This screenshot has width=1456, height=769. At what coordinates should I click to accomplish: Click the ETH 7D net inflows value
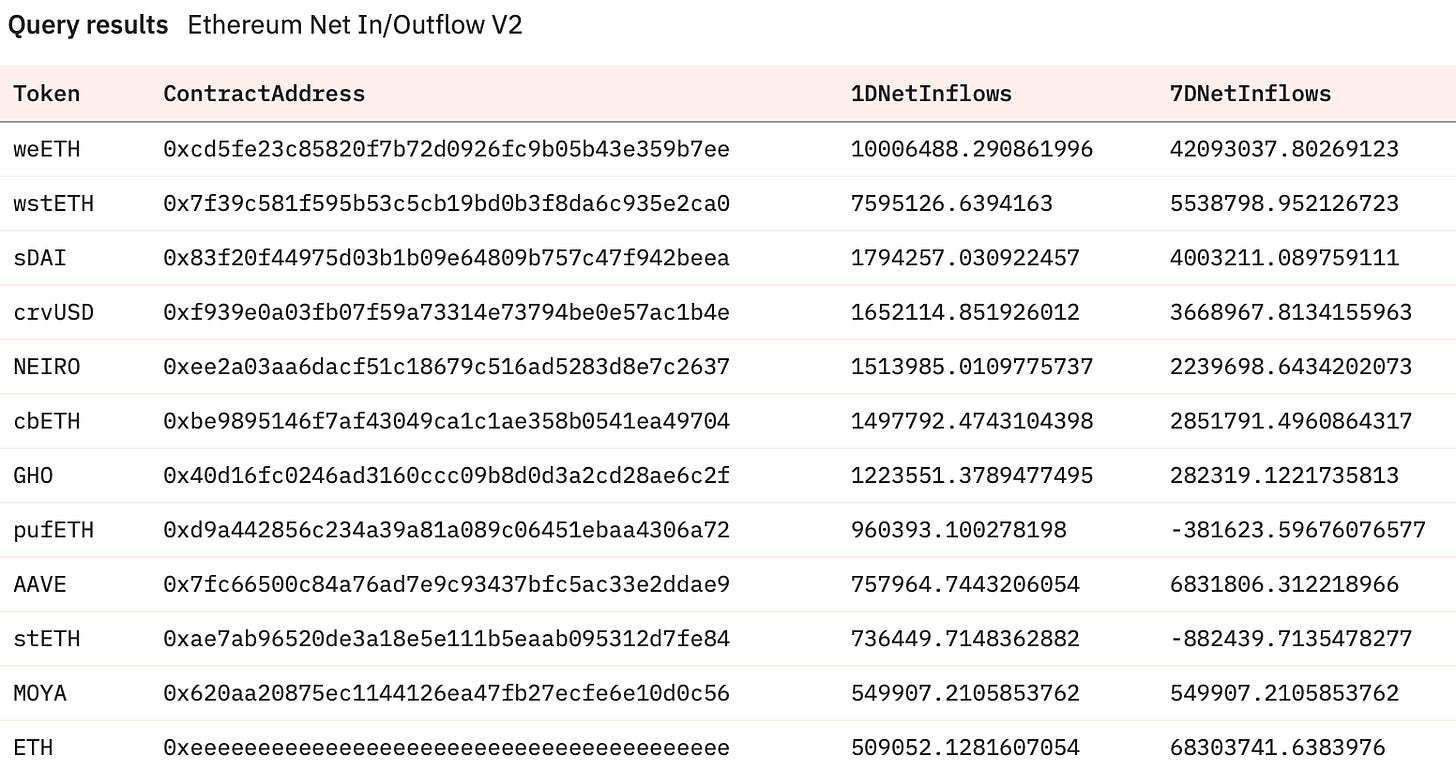[x=1277, y=748]
